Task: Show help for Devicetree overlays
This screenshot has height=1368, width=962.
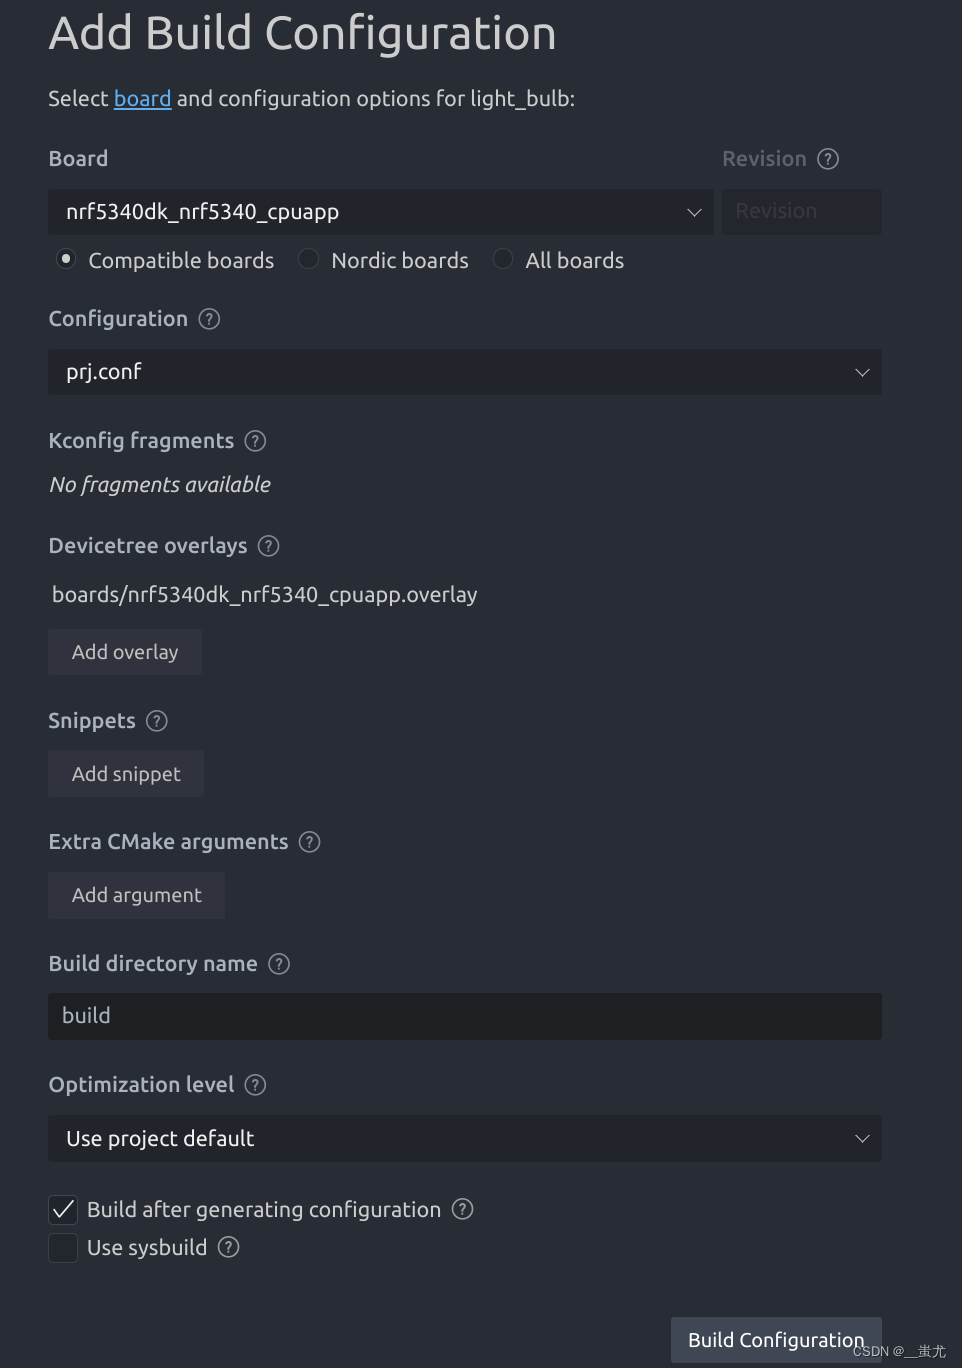Action: (268, 546)
